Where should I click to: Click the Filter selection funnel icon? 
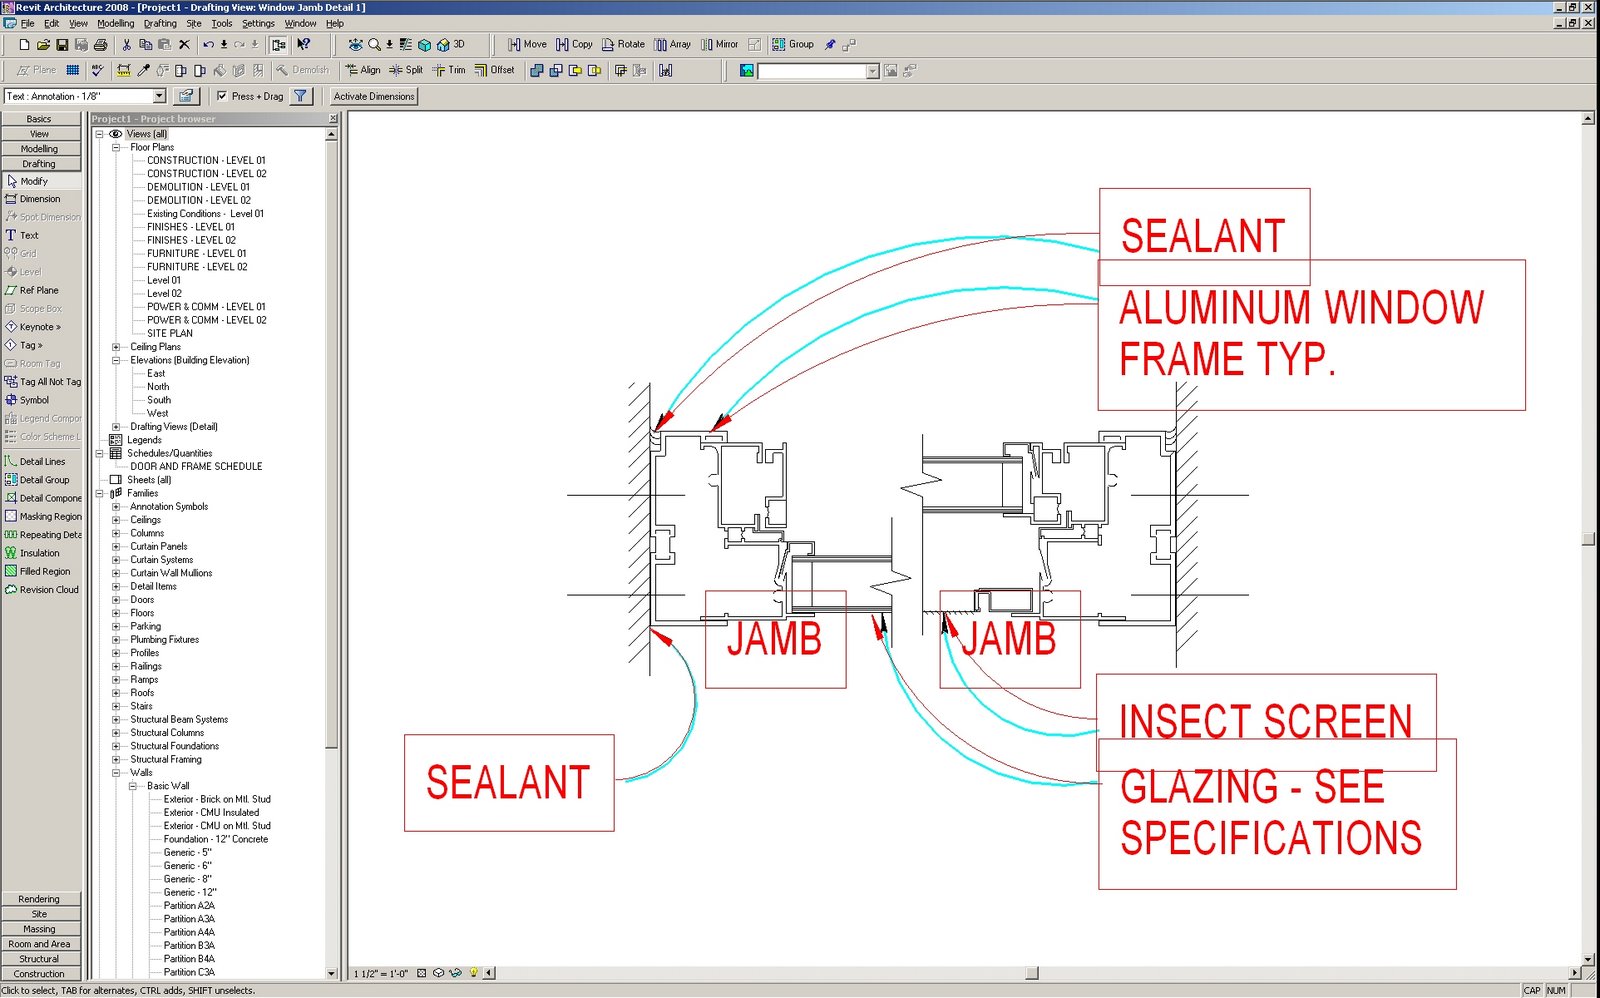[x=300, y=97]
